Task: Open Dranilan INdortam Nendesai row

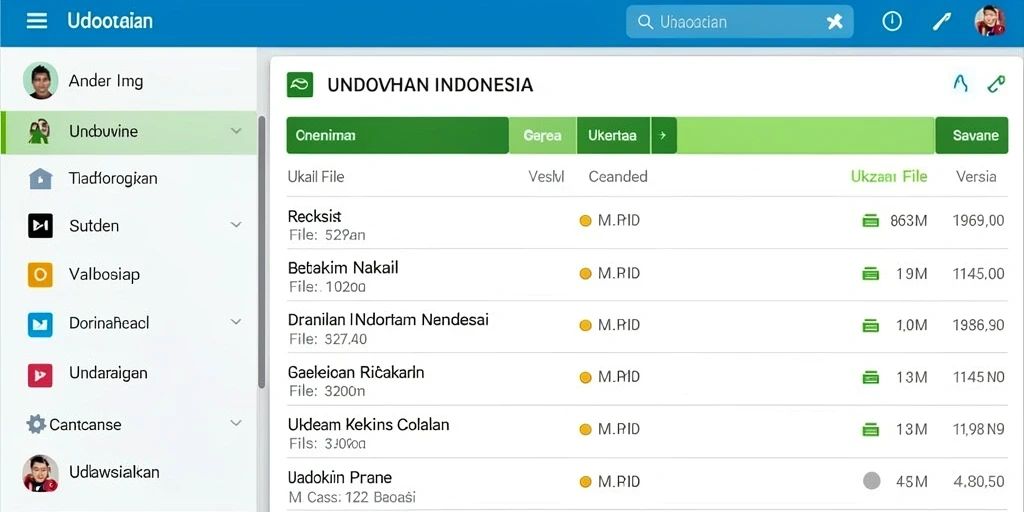Action: coord(647,327)
